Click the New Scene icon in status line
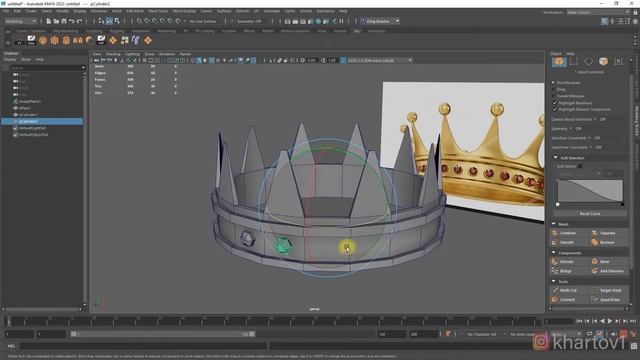The width and height of the screenshot is (640, 360). (x=49, y=21)
